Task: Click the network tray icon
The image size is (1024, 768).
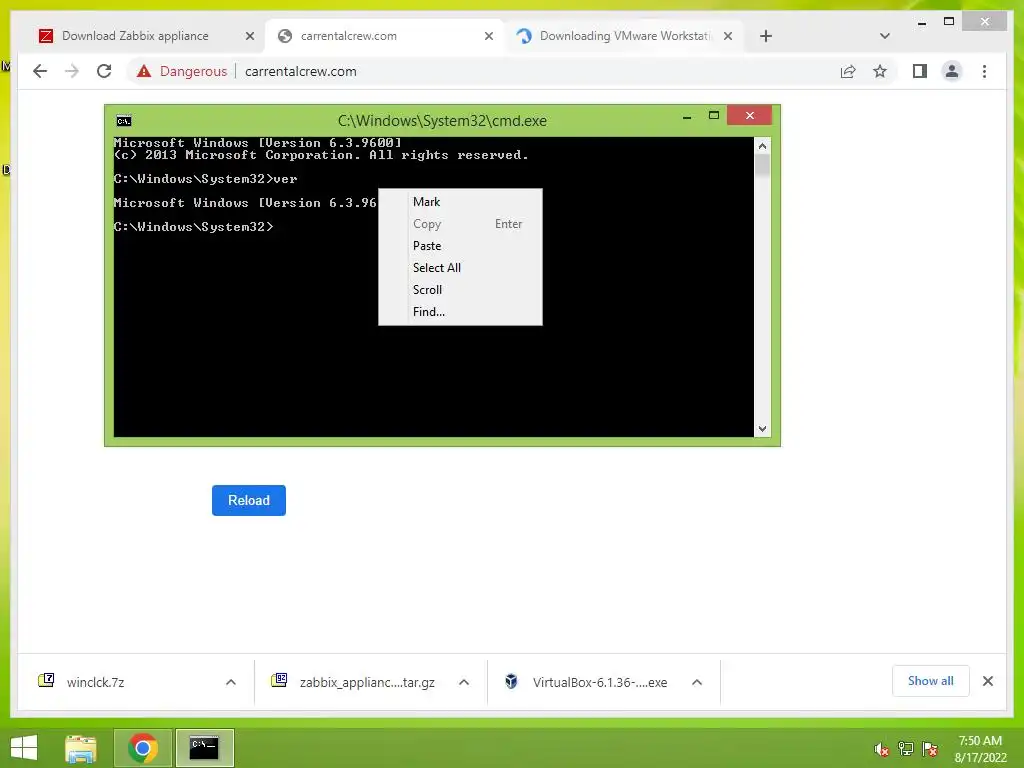Action: [906, 749]
